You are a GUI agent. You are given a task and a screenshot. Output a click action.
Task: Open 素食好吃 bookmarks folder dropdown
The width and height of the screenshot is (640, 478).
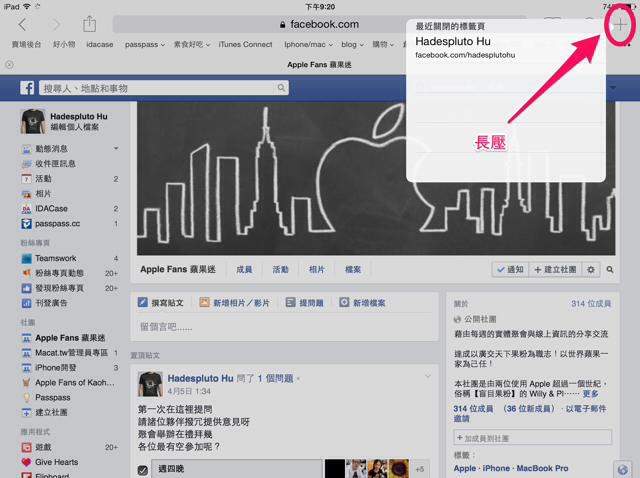tap(192, 44)
